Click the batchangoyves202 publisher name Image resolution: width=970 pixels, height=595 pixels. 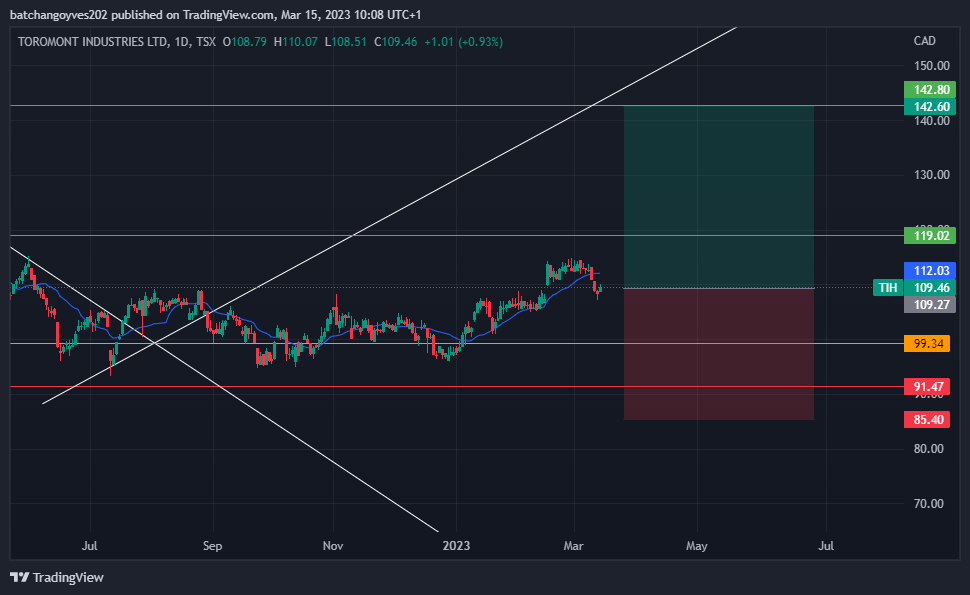pyautogui.click(x=59, y=14)
